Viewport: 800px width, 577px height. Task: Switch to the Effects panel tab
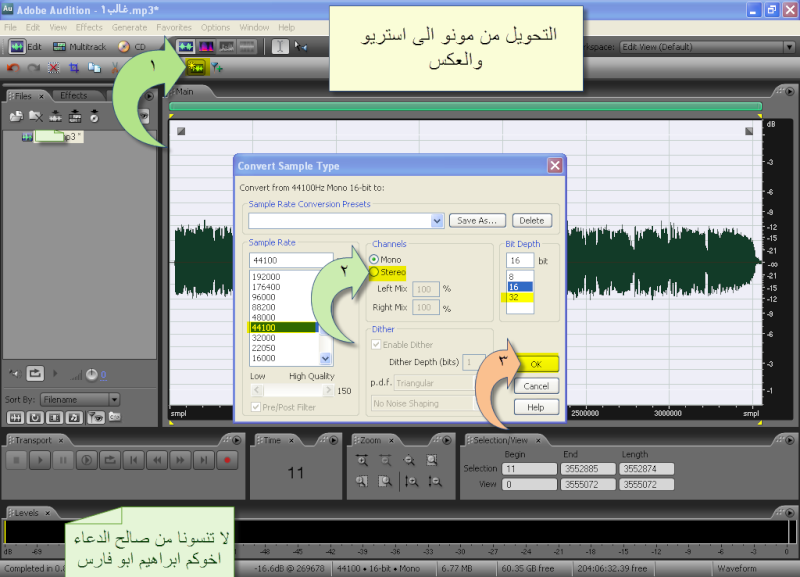click(74, 96)
